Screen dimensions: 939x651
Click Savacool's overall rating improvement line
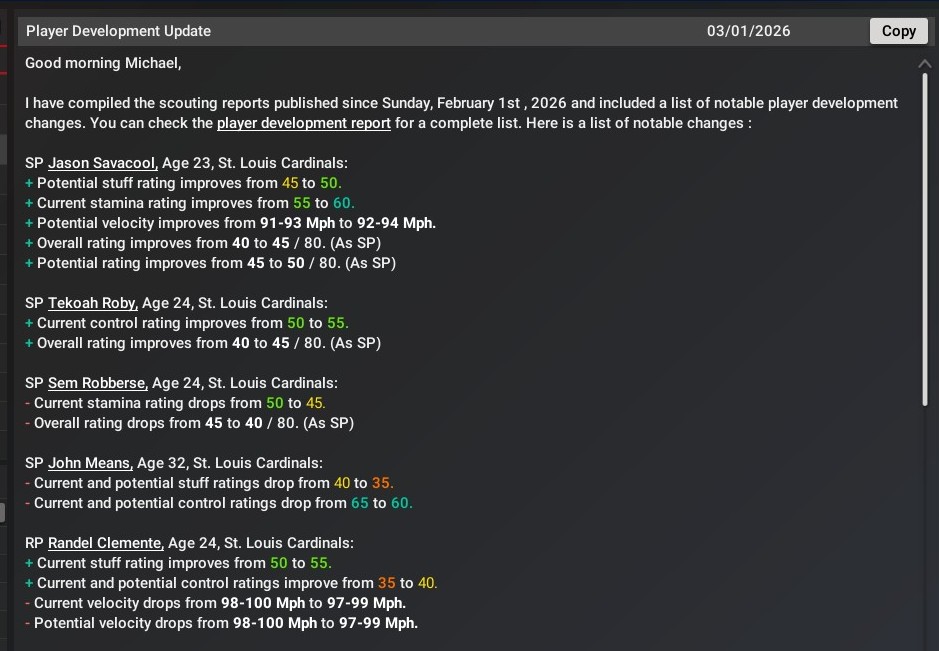[x=203, y=243]
